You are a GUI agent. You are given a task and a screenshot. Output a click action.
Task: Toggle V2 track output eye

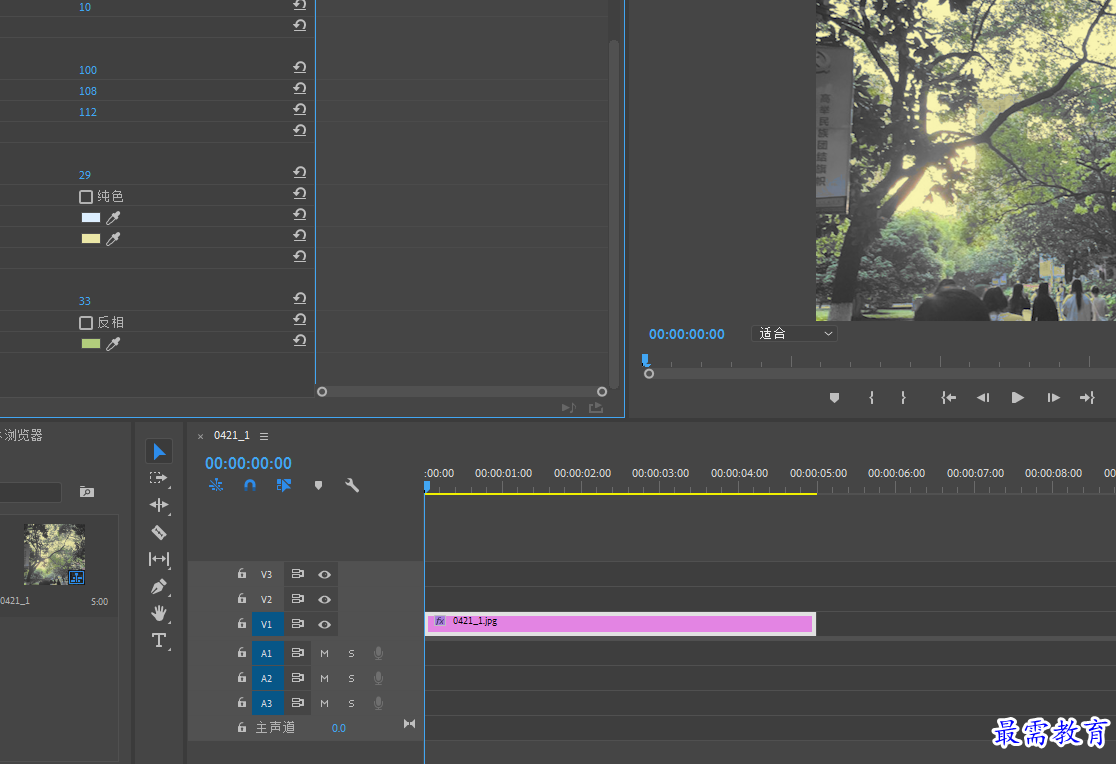(325, 600)
